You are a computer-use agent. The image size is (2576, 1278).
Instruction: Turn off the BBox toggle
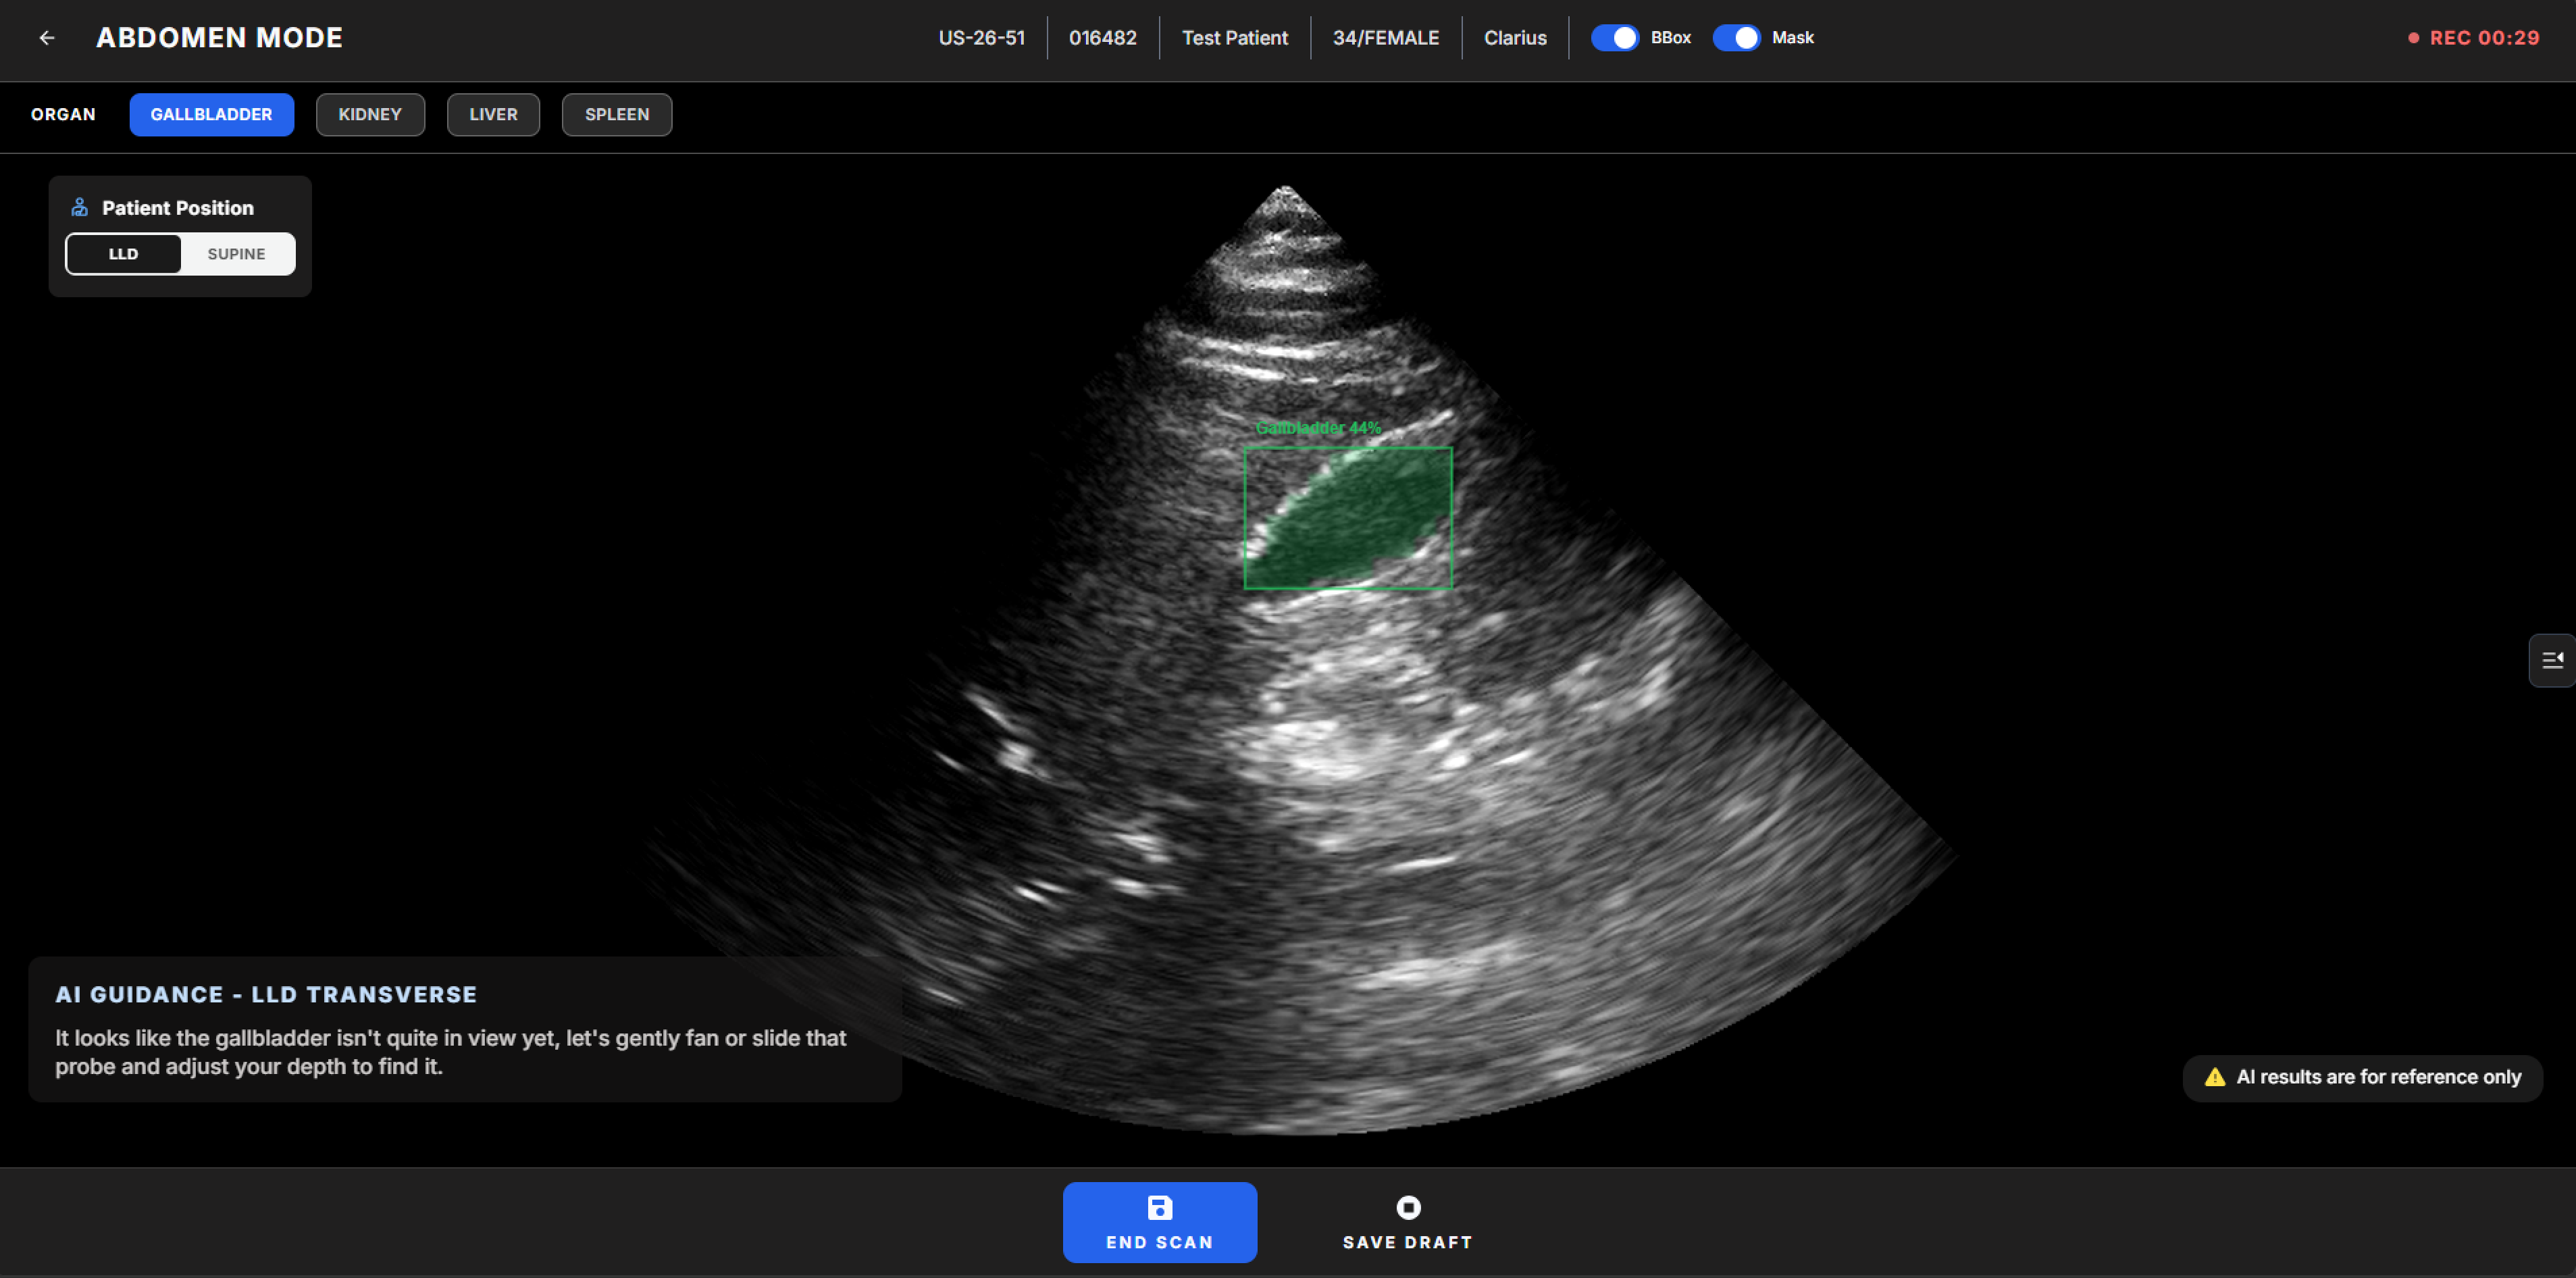pos(1614,38)
